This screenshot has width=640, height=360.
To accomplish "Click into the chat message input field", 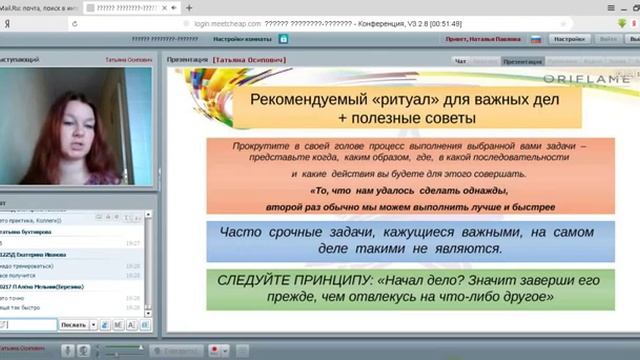I will point(28,325).
